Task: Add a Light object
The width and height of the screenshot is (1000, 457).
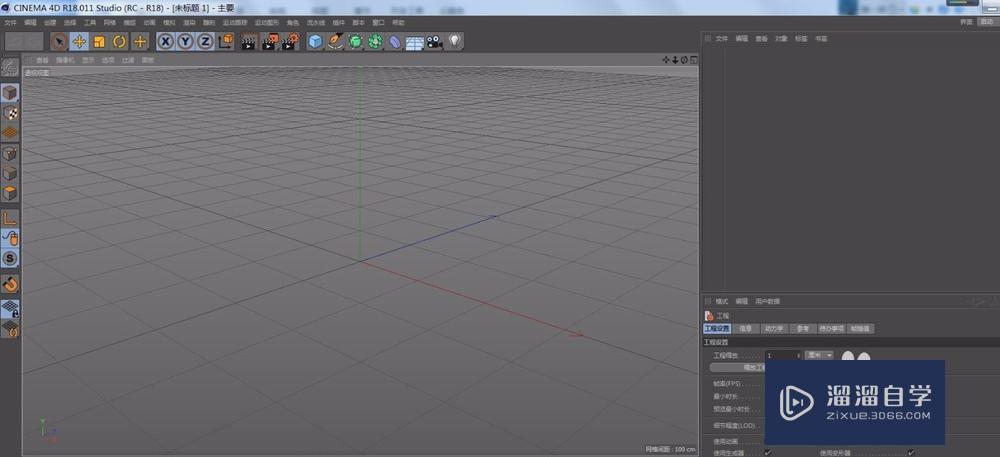Action: pyautogui.click(x=454, y=42)
